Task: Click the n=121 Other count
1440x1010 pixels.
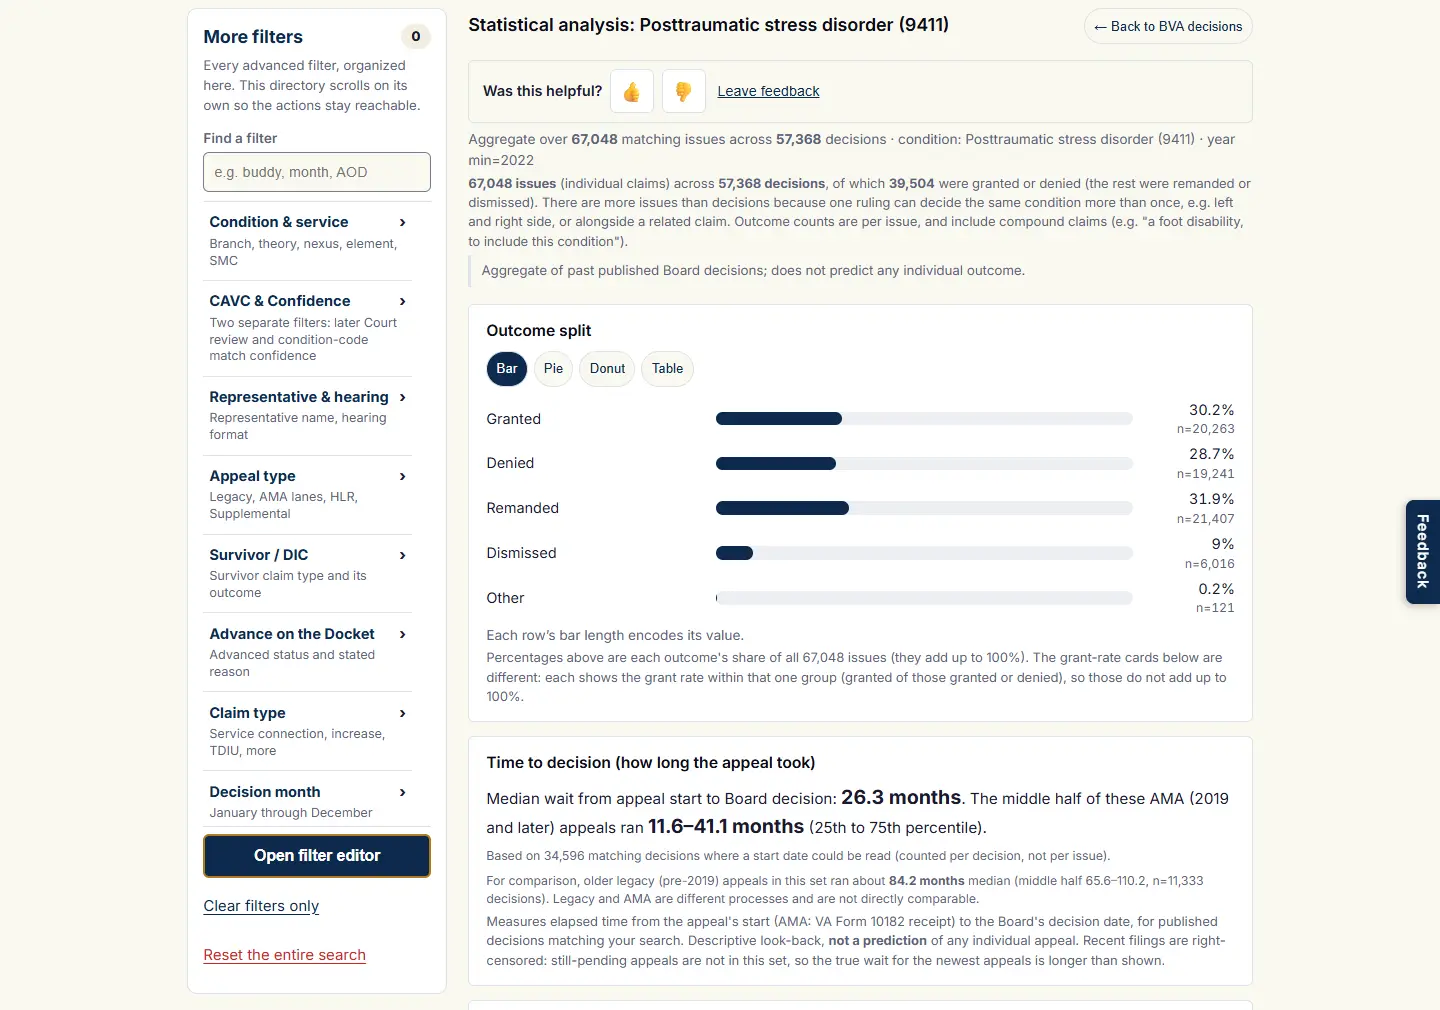Action: [1215, 608]
